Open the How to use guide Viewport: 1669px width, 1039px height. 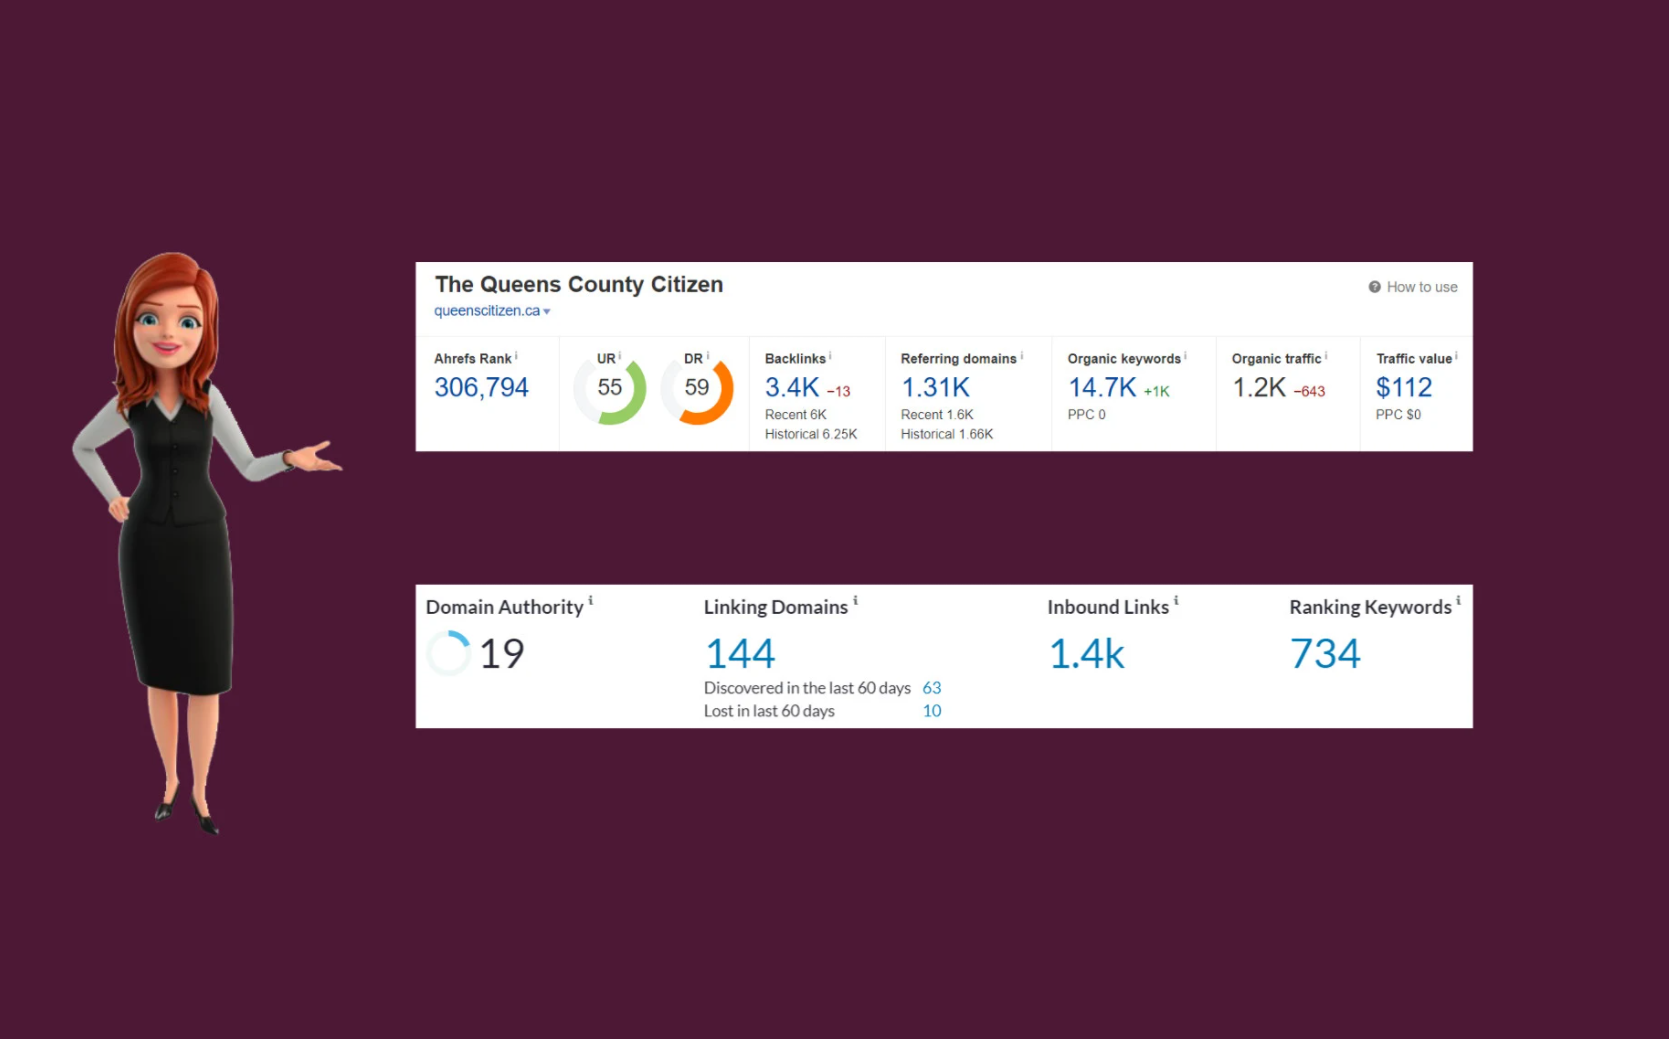click(1421, 286)
